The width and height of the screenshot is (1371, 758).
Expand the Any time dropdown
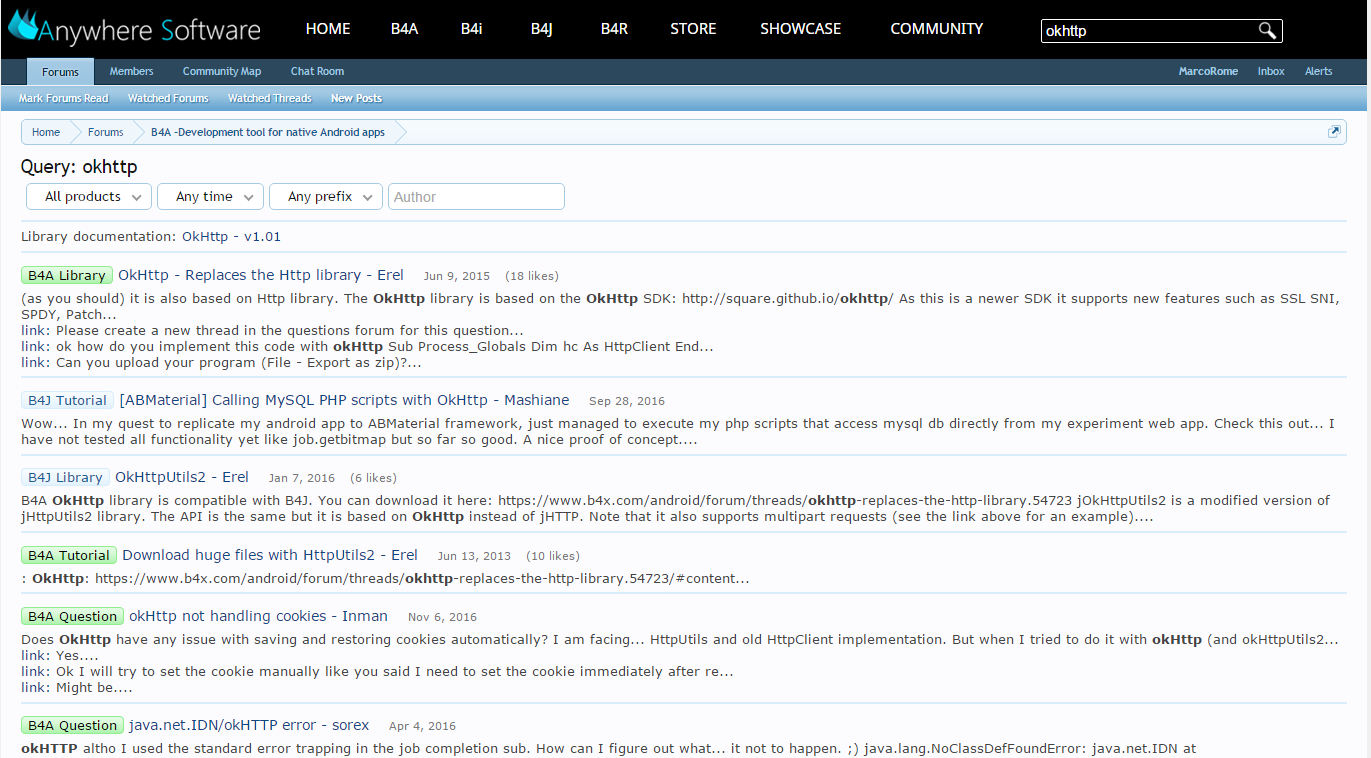coord(210,197)
